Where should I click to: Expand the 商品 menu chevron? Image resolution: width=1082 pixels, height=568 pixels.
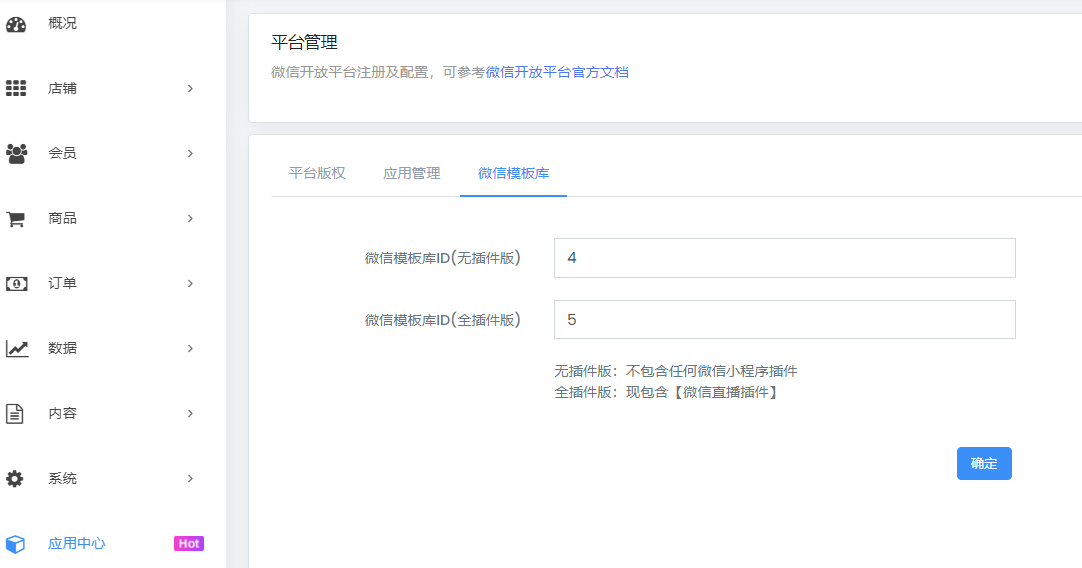(x=190, y=218)
